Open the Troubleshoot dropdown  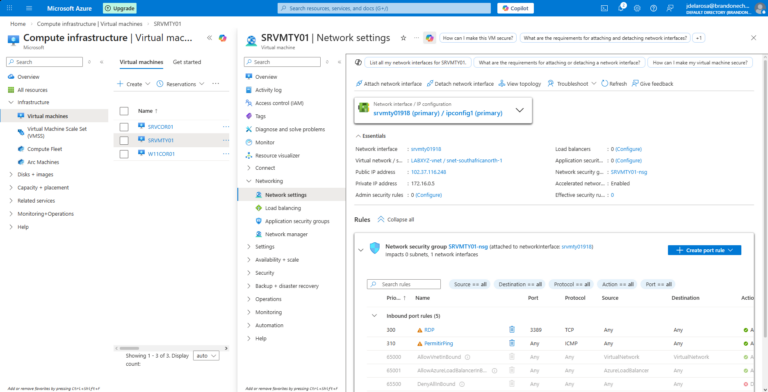coord(572,84)
